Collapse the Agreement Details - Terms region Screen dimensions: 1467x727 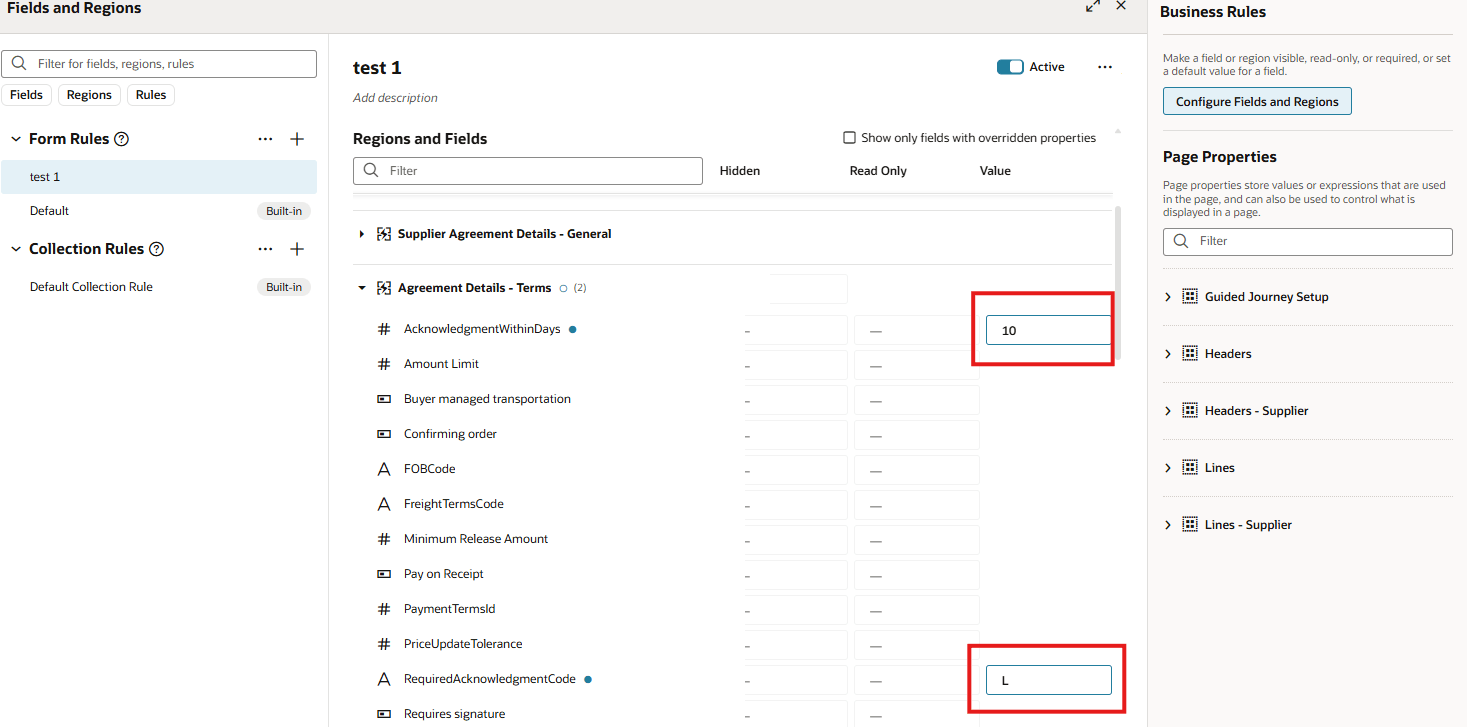361,287
